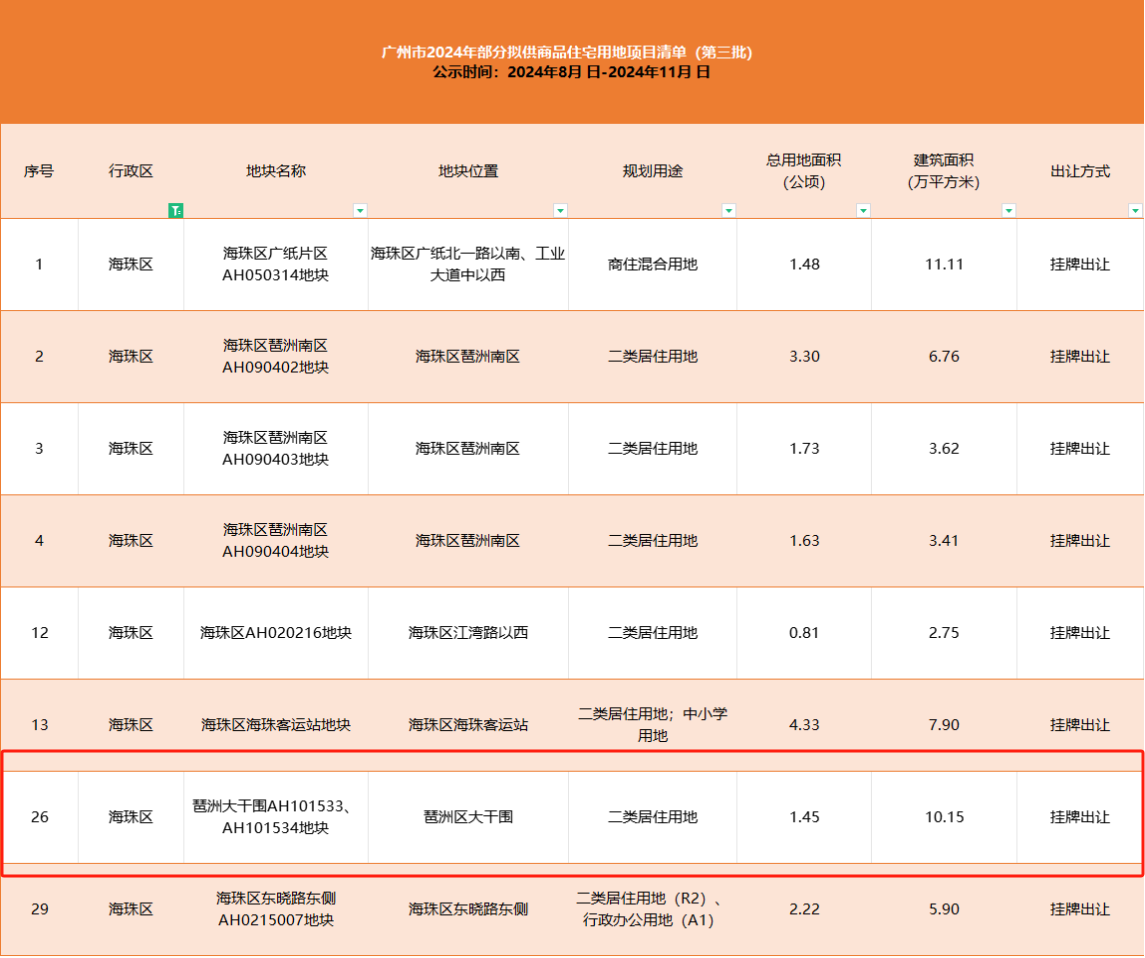Select the 商住混合用地 cell
The image size is (1145, 958).
[x=653, y=264]
